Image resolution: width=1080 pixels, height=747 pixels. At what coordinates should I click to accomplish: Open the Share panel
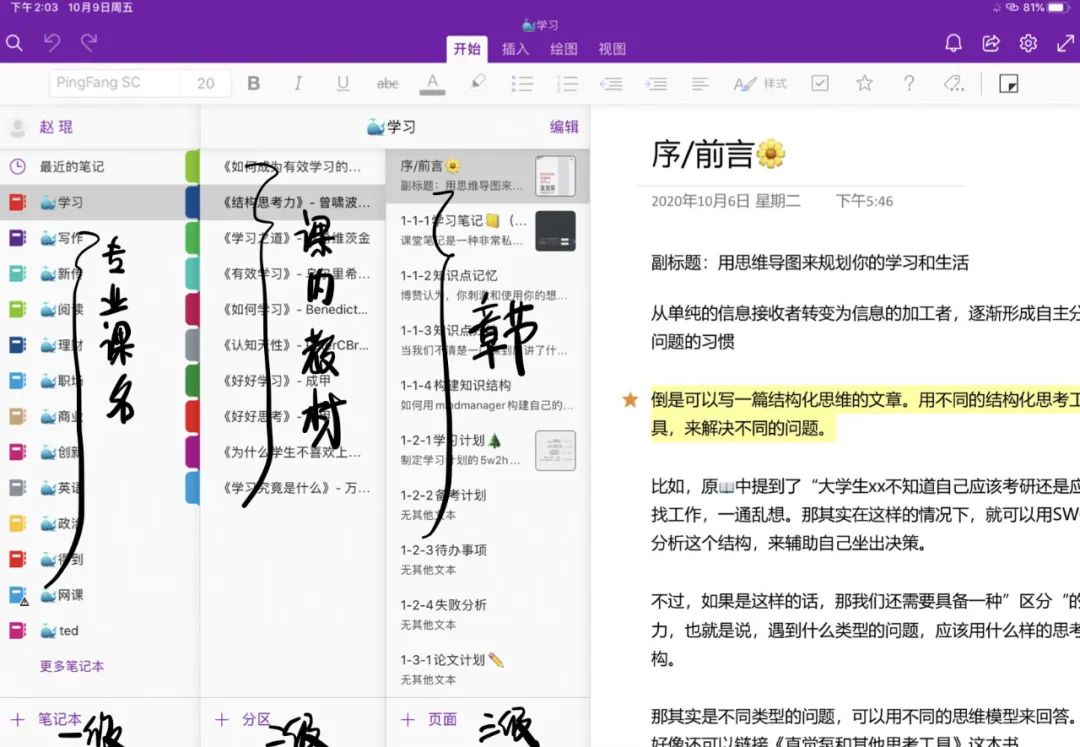[x=990, y=42]
